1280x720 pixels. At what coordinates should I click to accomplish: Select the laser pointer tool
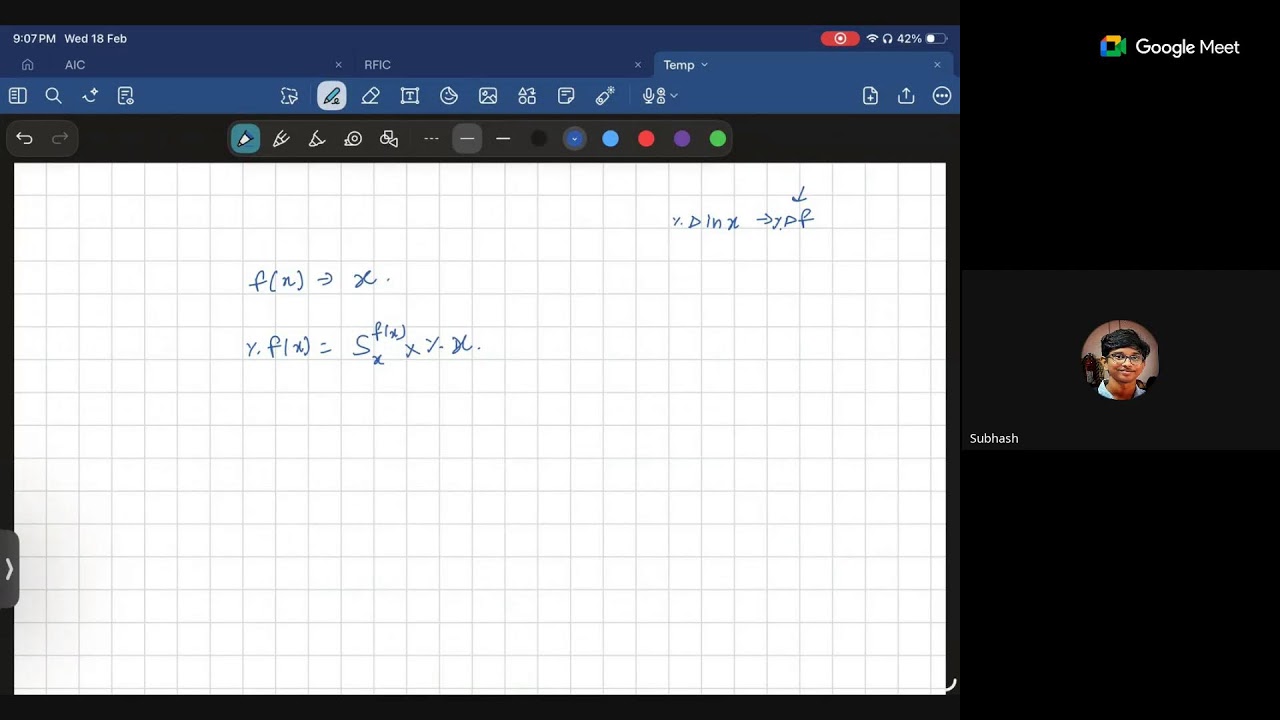[605, 96]
